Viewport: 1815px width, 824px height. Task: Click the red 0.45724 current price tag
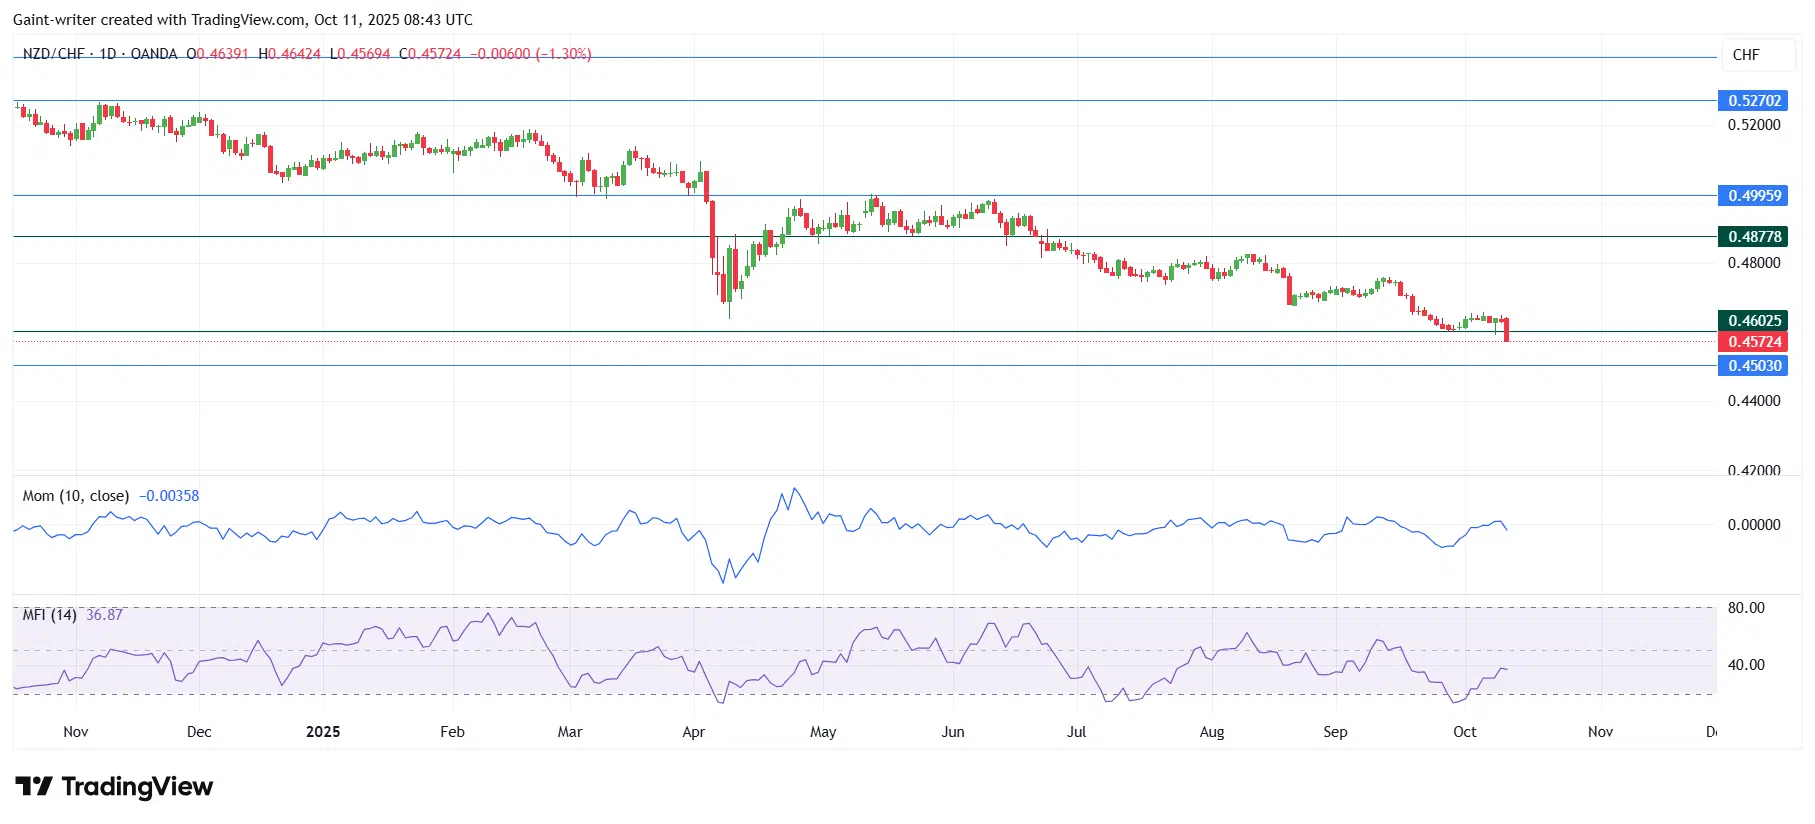(x=1754, y=342)
